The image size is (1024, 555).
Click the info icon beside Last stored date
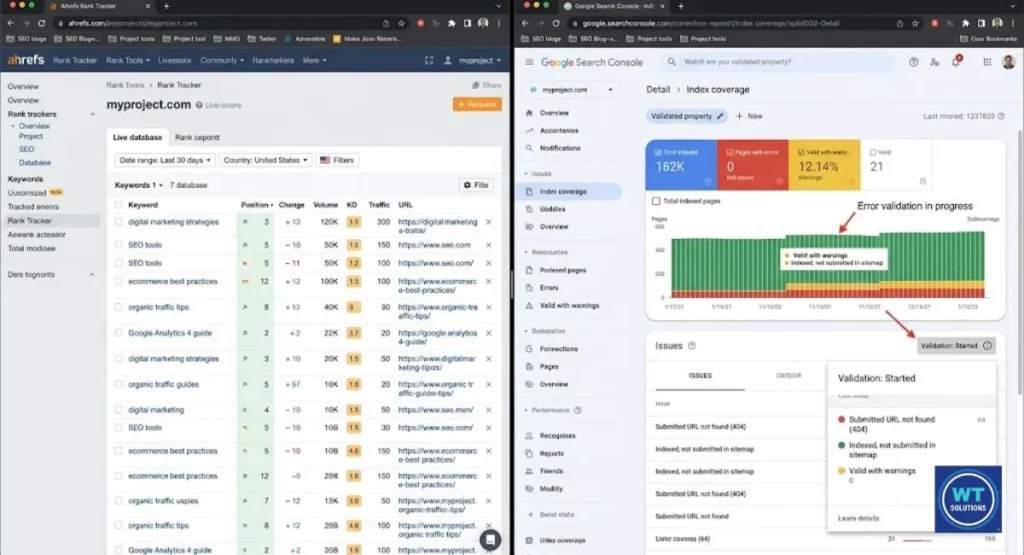(x=1001, y=116)
